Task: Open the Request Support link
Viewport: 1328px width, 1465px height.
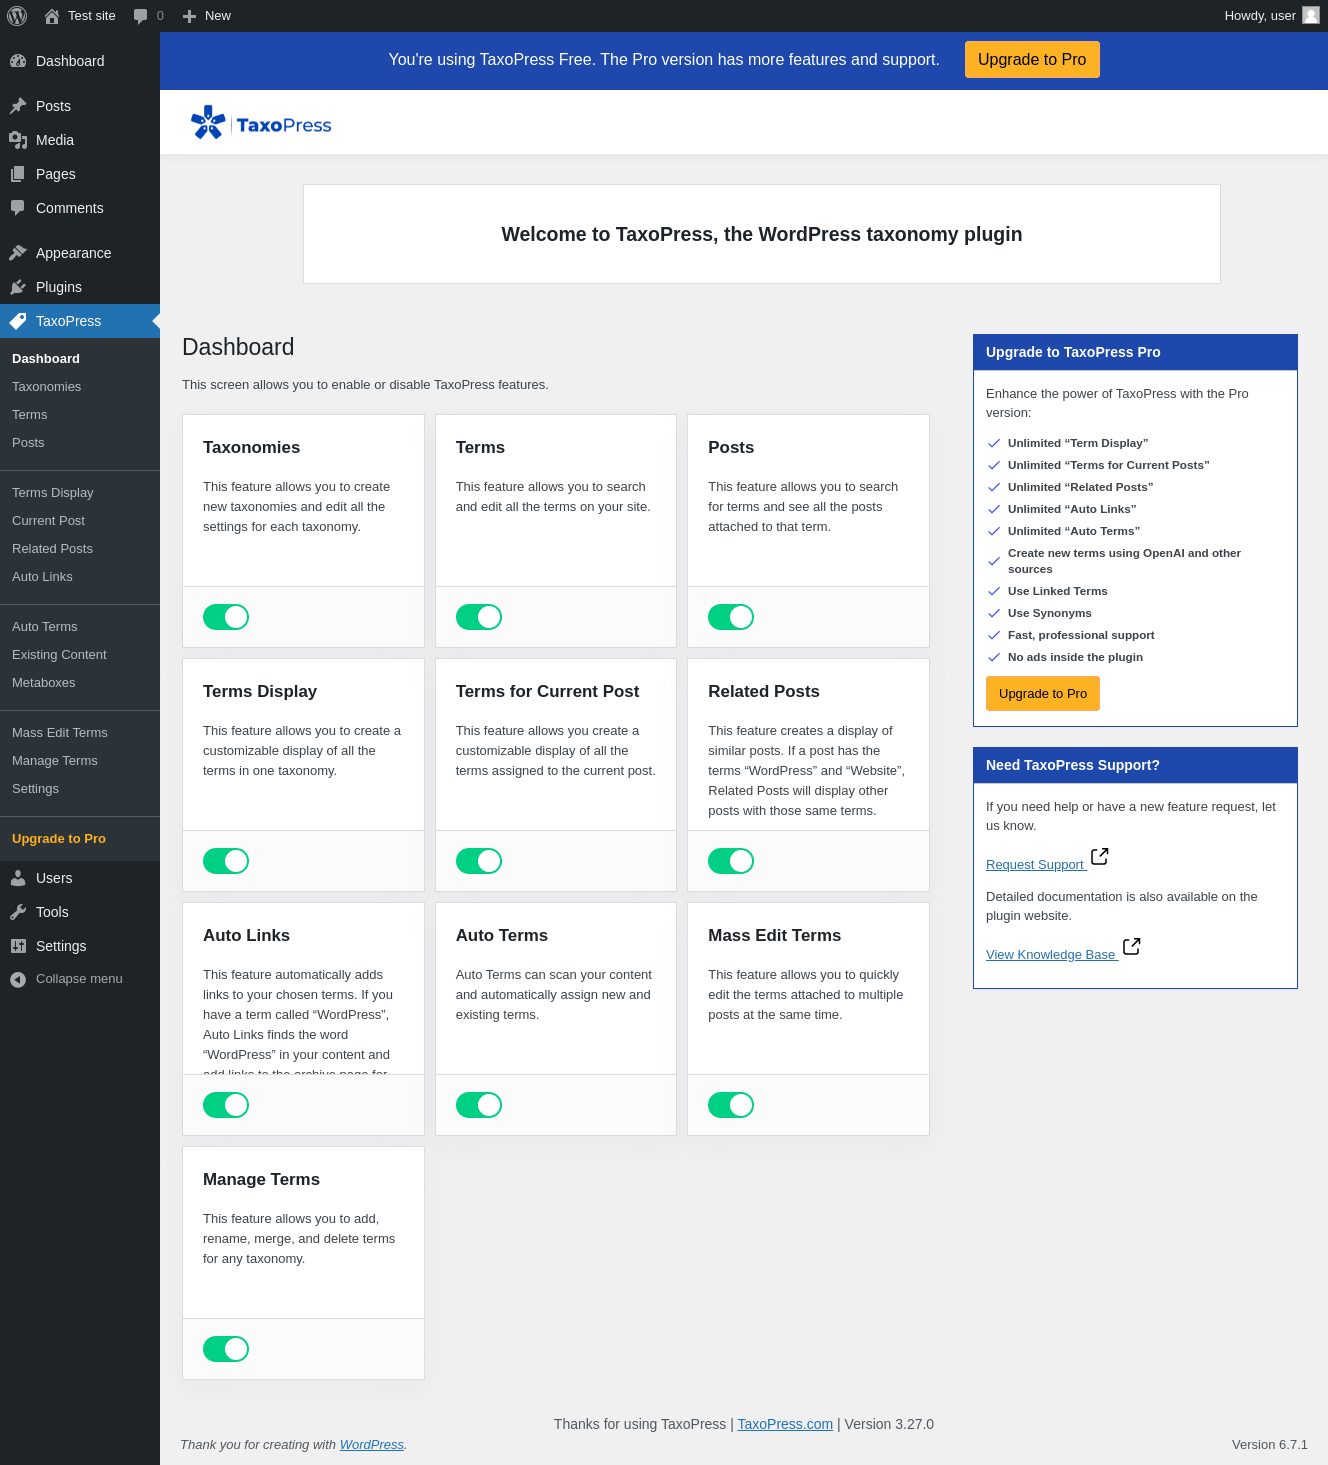Action: [x=1035, y=865]
